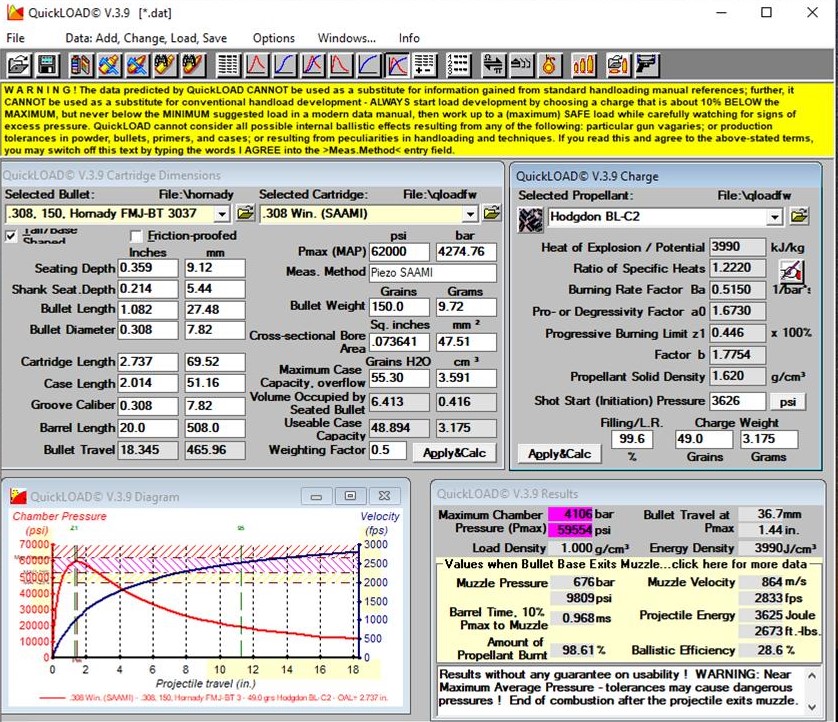Screen dimensions: 838x722
Task: Click the propellant icon beside Hodgdon BL-C2
Action: [x=530, y=217]
